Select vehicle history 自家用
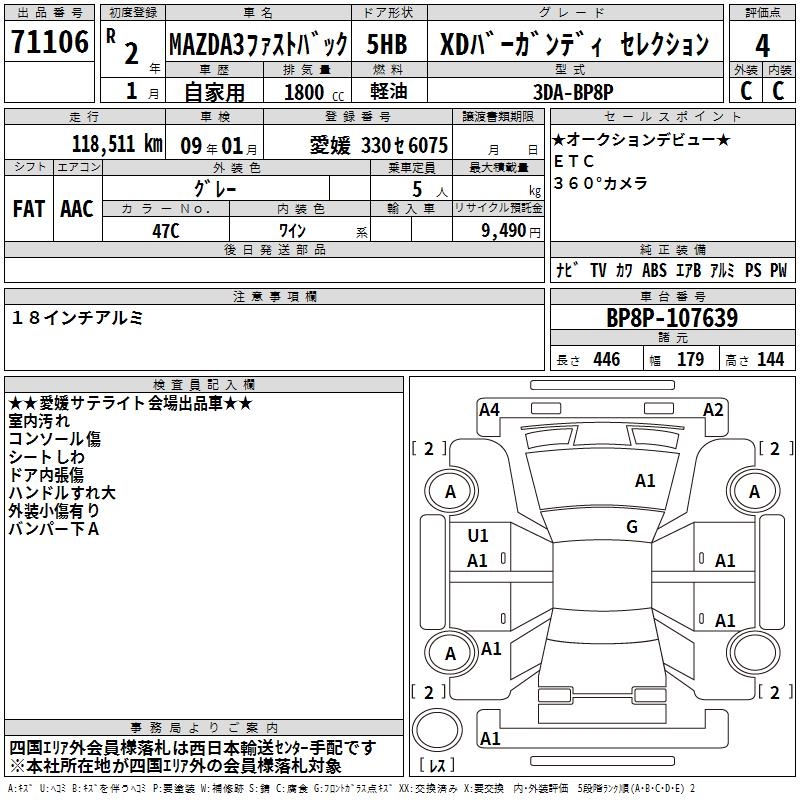This screenshot has width=800, height=800. 214,92
